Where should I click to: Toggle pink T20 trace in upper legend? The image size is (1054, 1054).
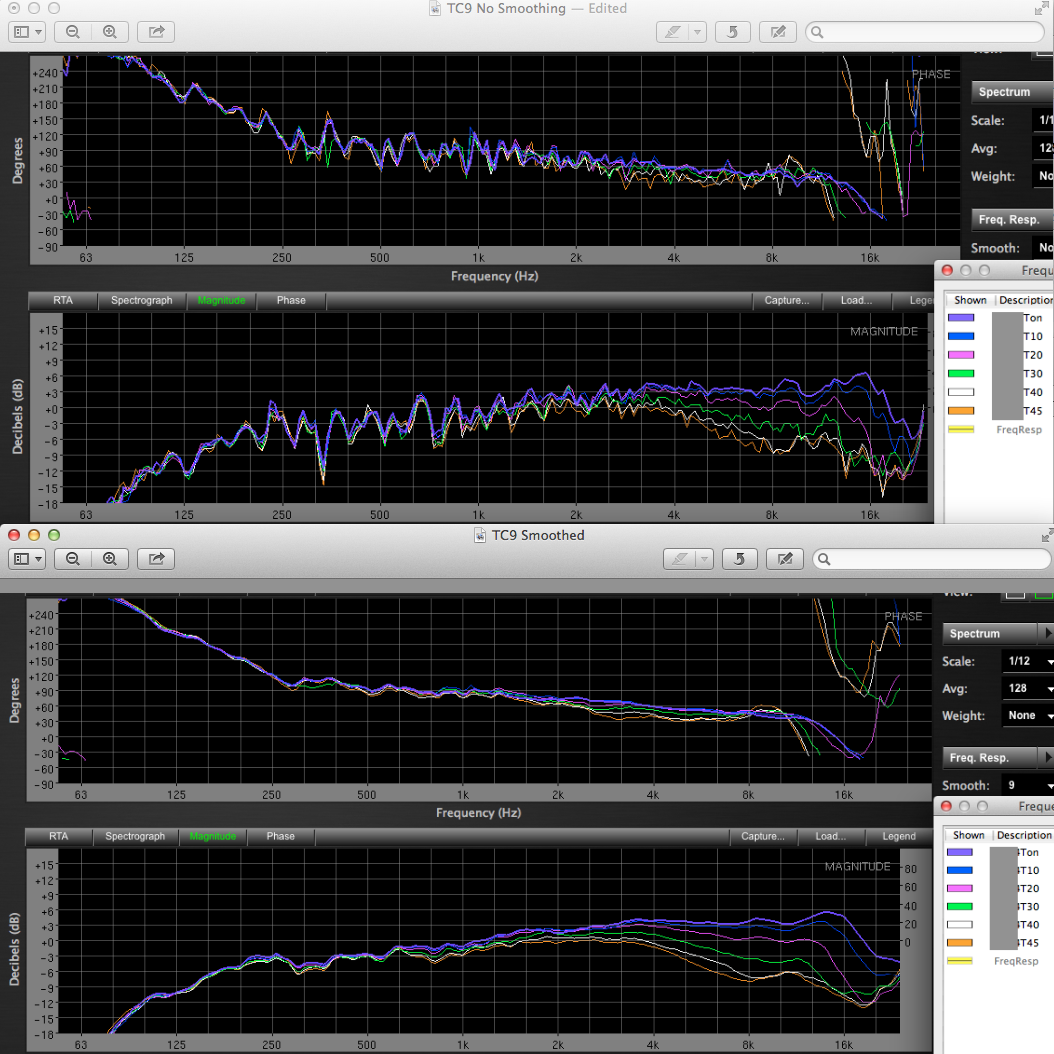coord(961,355)
